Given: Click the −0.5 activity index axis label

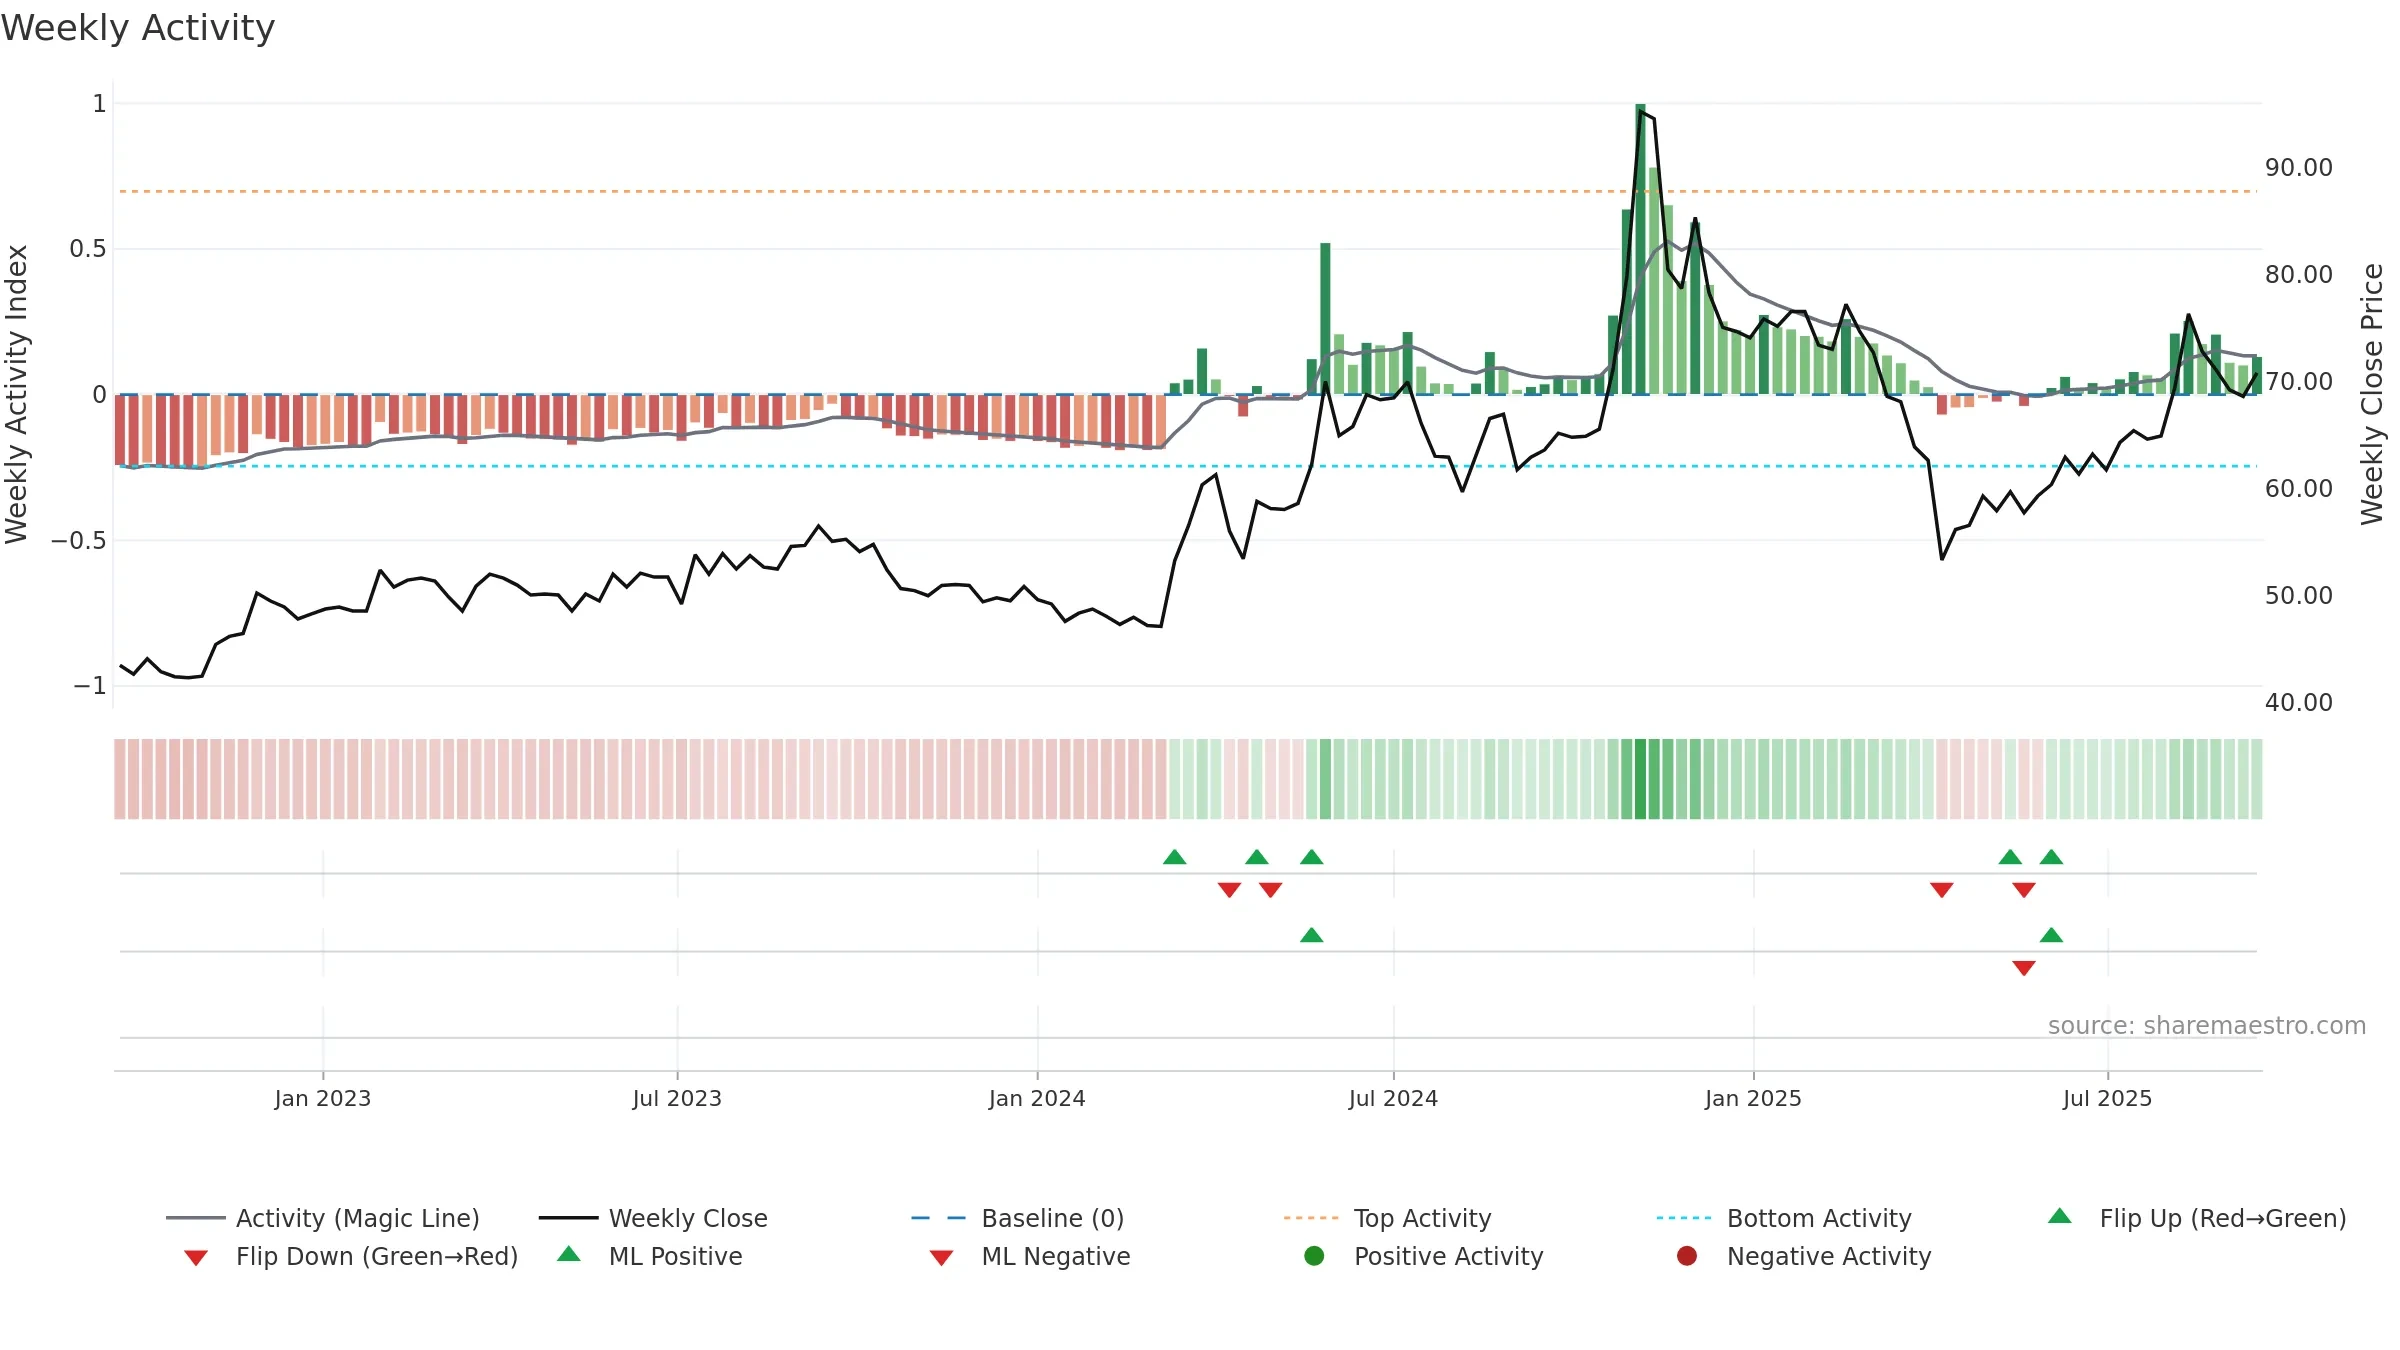Looking at the screenshot, I should click(x=79, y=541).
